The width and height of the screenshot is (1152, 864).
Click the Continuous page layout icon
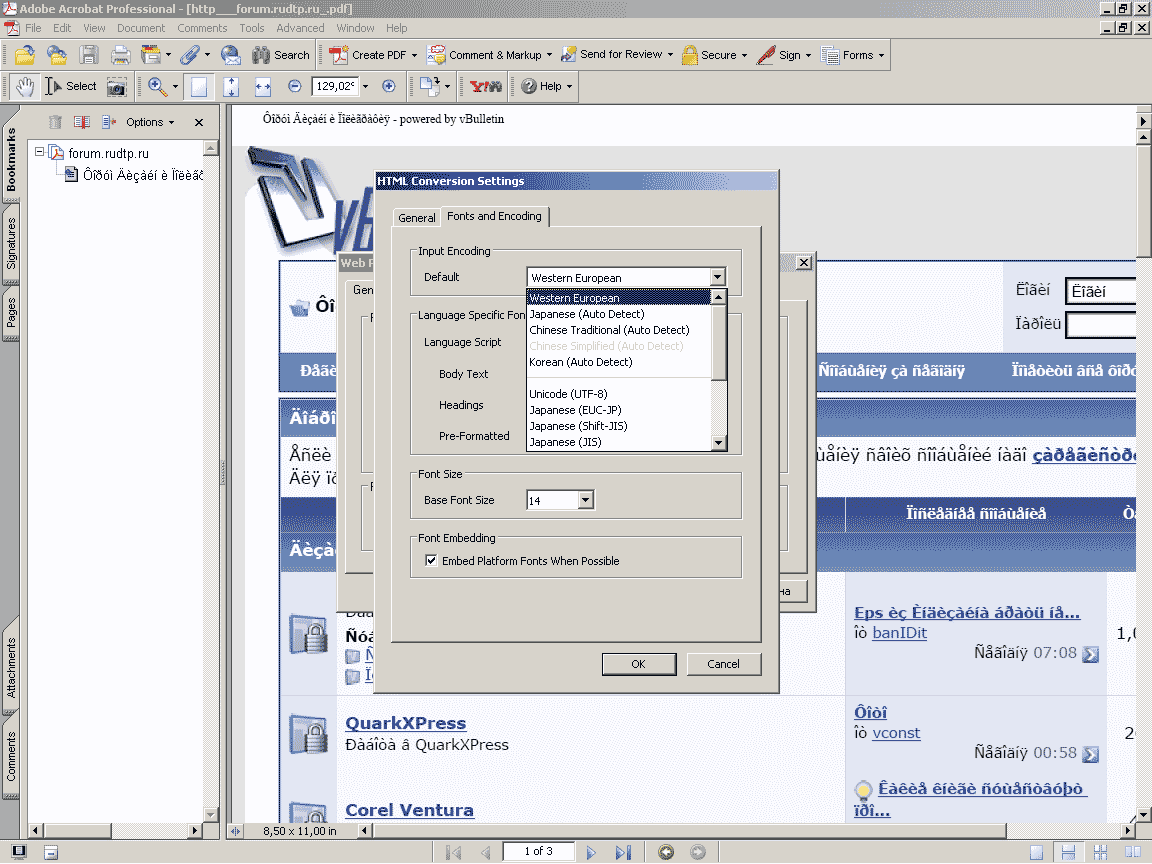(x=1068, y=852)
